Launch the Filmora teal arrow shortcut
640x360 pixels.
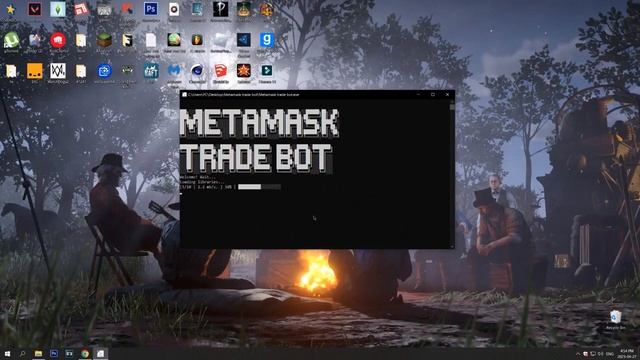tap(267, 71)
